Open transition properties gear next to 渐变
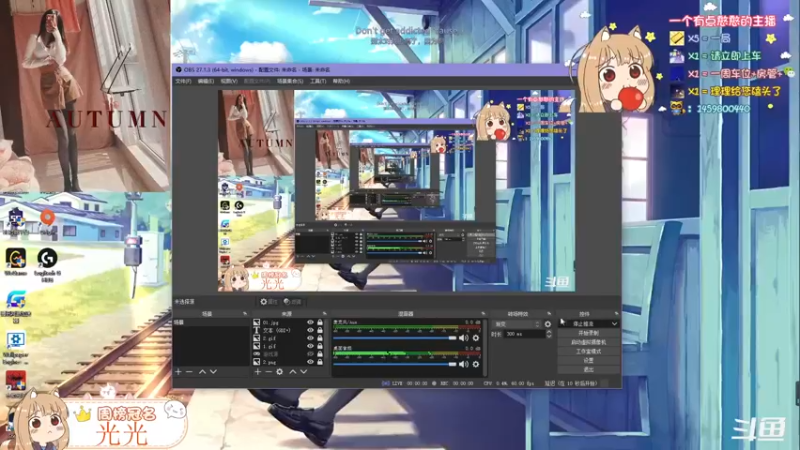Image resolution: width=800 pixels, height=450 pixels. coord(547,324)
